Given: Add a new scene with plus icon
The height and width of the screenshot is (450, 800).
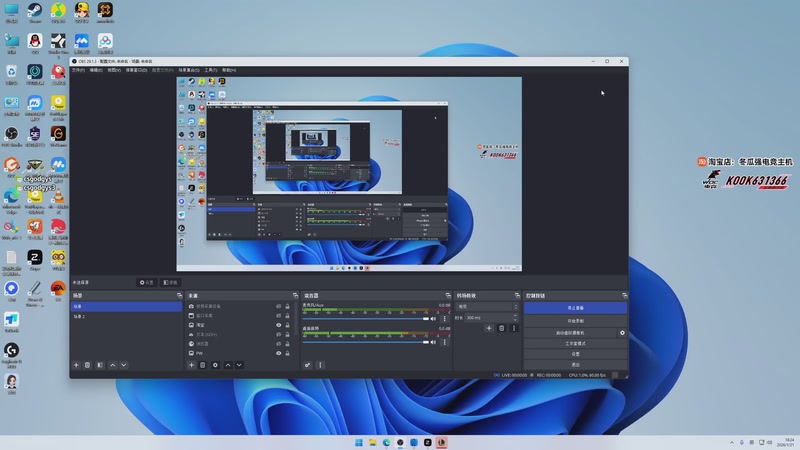Looking at the screenshot, I should (76, 365).
